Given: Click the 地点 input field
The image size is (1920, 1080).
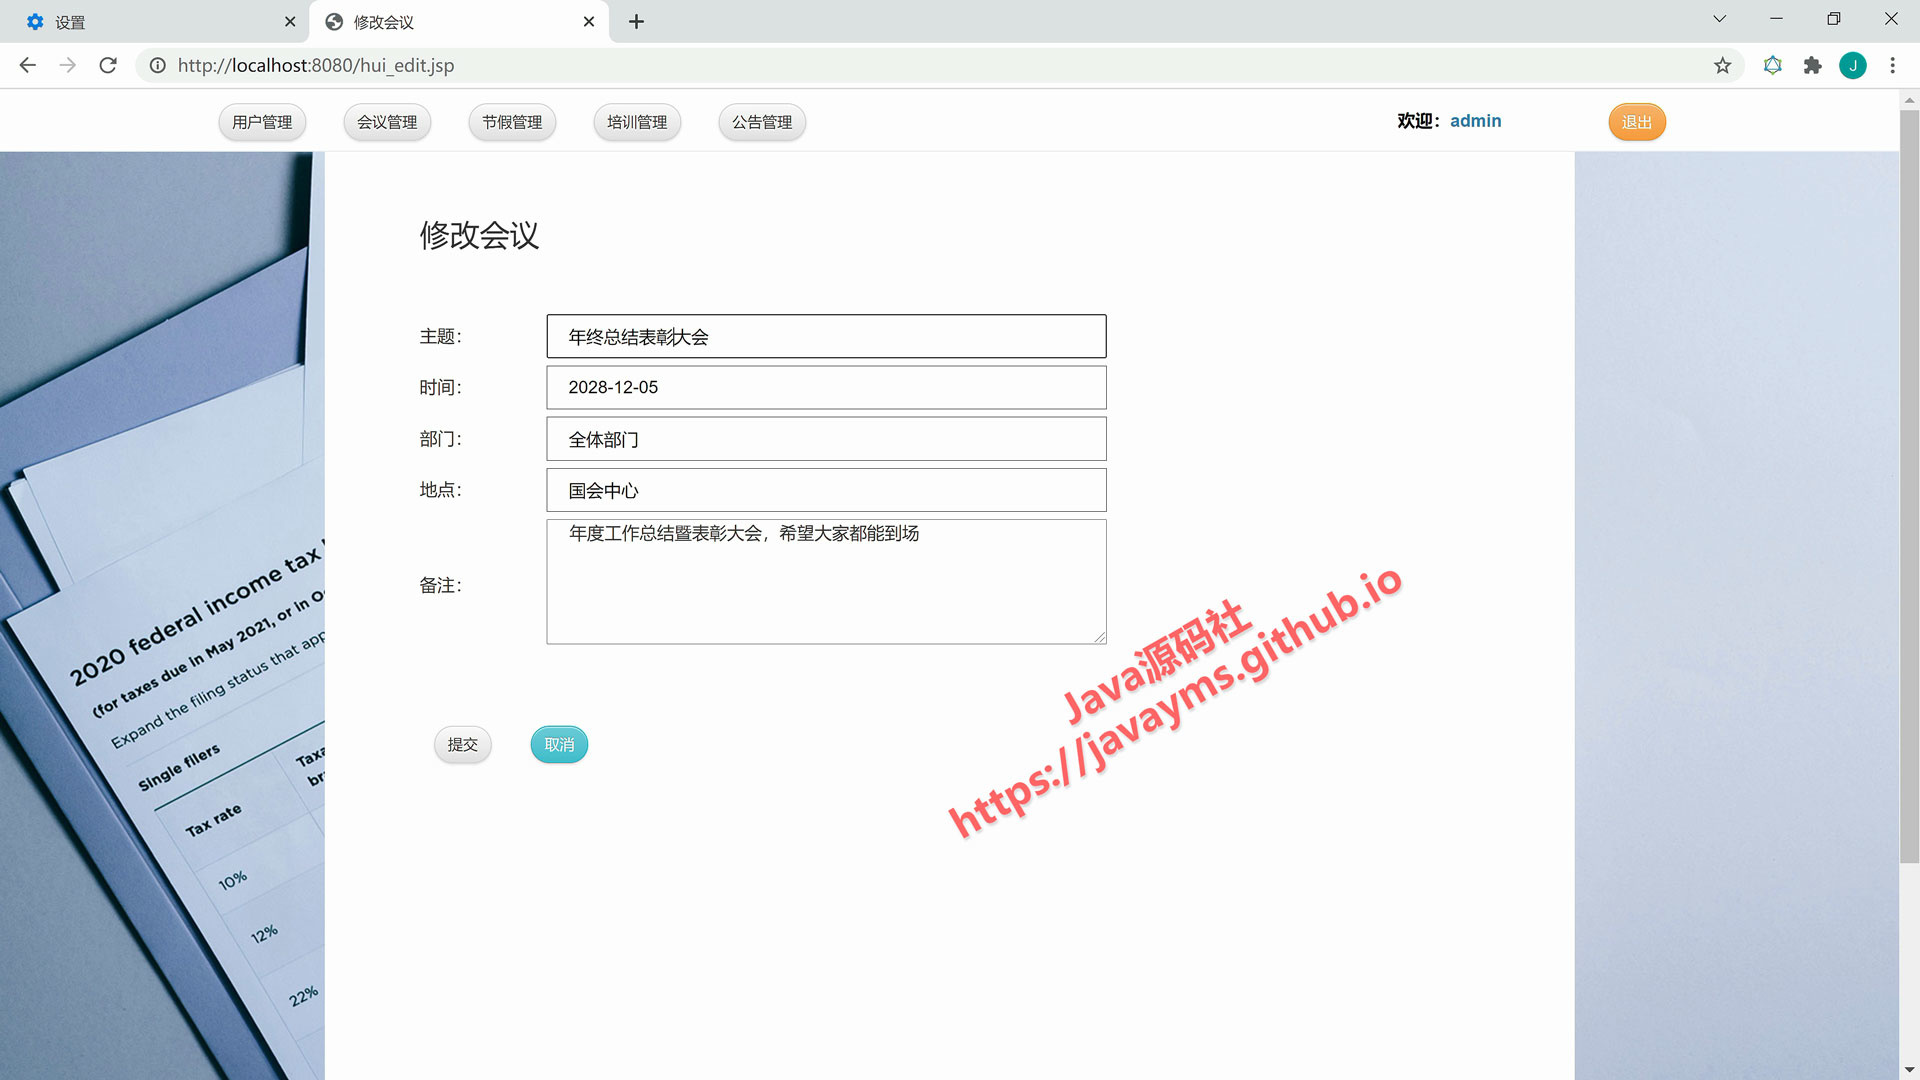Looking at the screenshot, I should [826, 490].
